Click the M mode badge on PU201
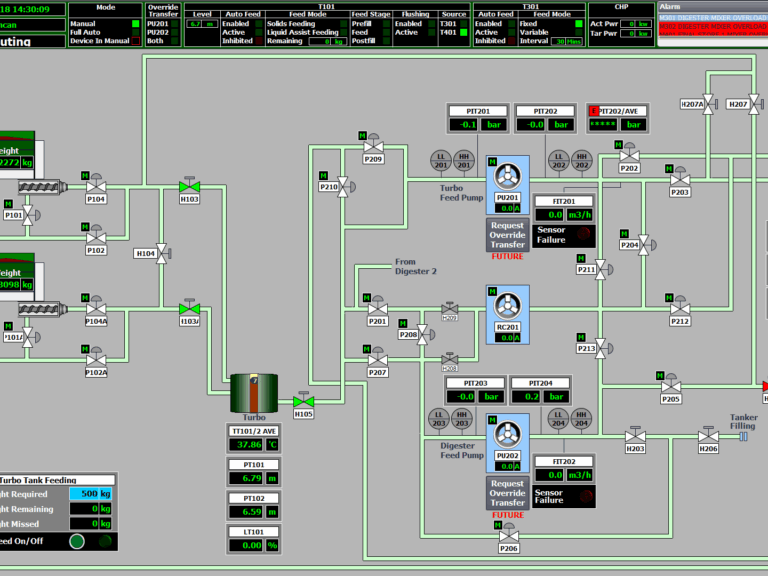This screenshot has width=768, height=576. pyautogui.click(x=493, y=162)
